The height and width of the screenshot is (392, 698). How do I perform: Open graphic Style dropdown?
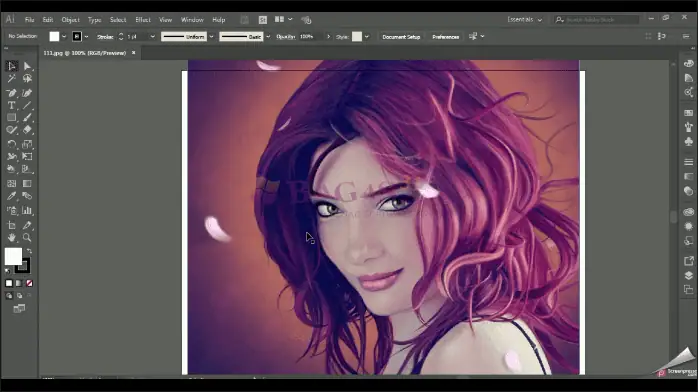pyautogui.click(x=367, y=36)
